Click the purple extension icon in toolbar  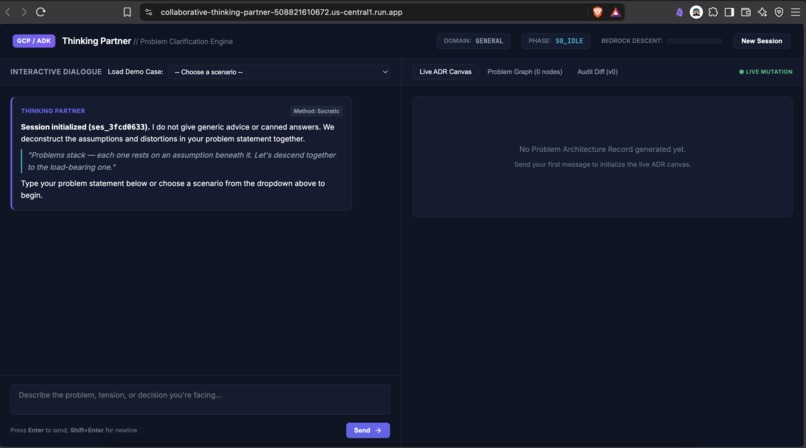click(680, 12)
